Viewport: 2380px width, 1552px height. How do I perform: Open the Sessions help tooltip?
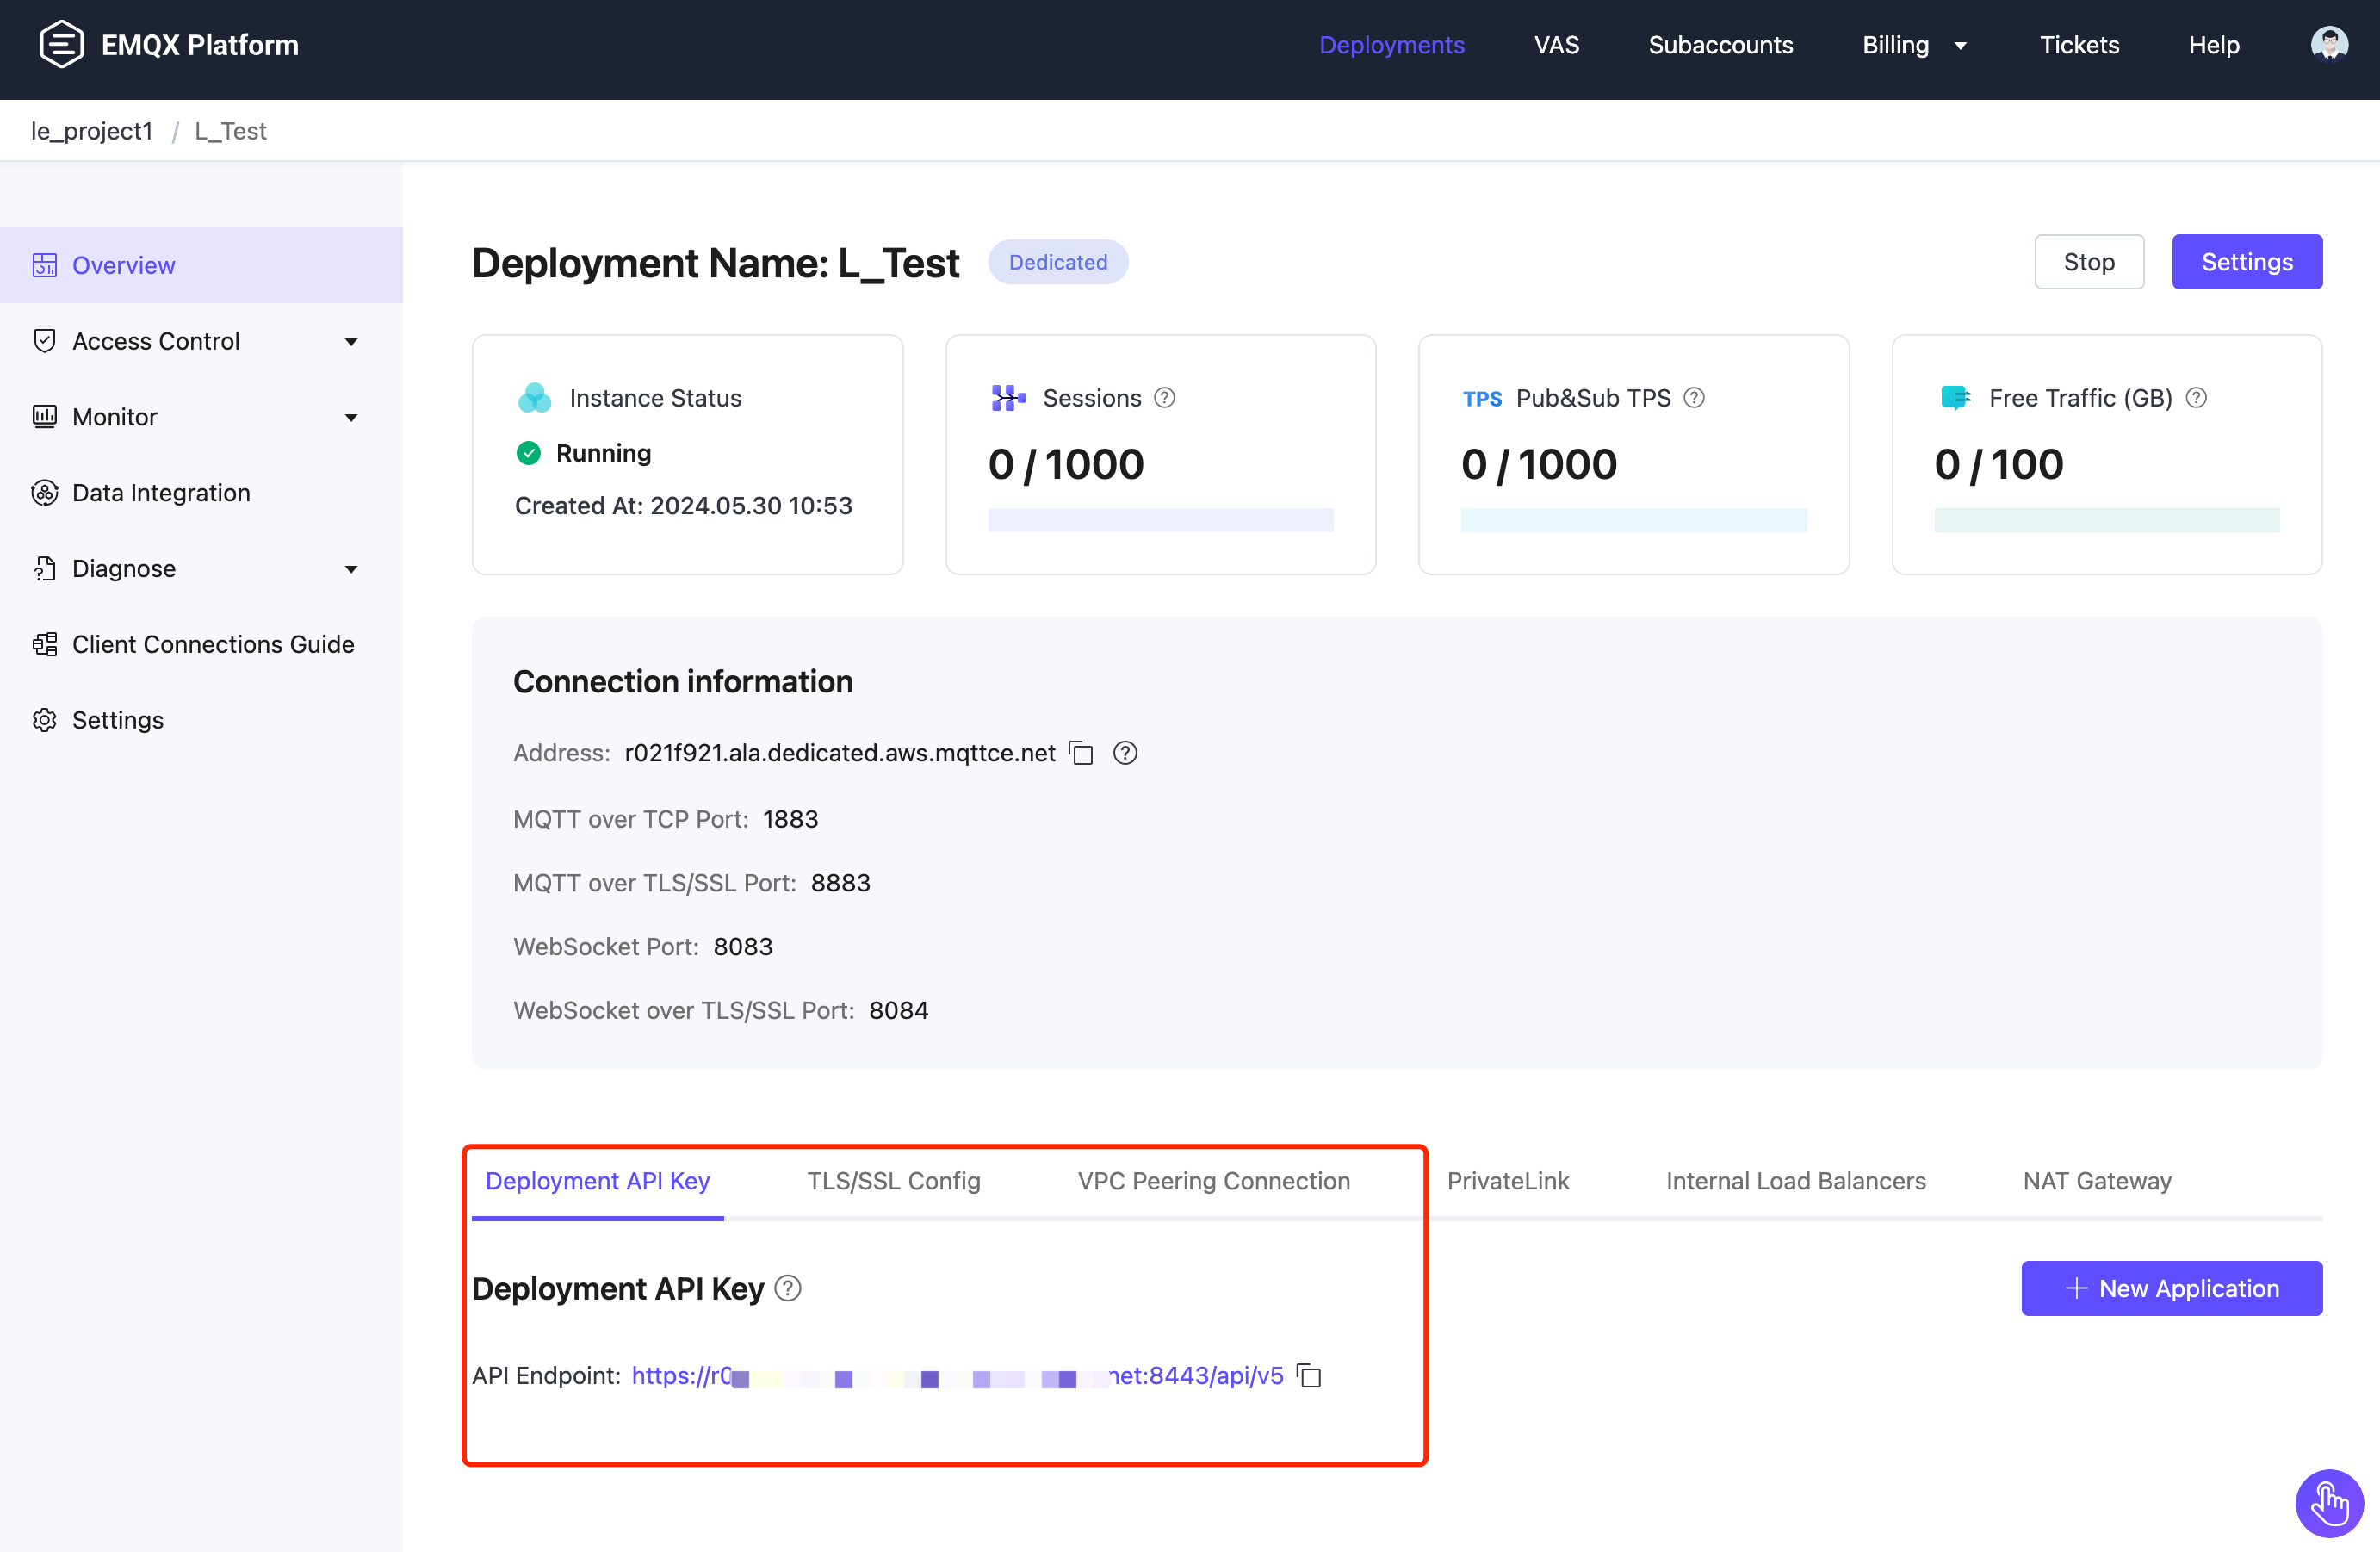point(1165,397)
